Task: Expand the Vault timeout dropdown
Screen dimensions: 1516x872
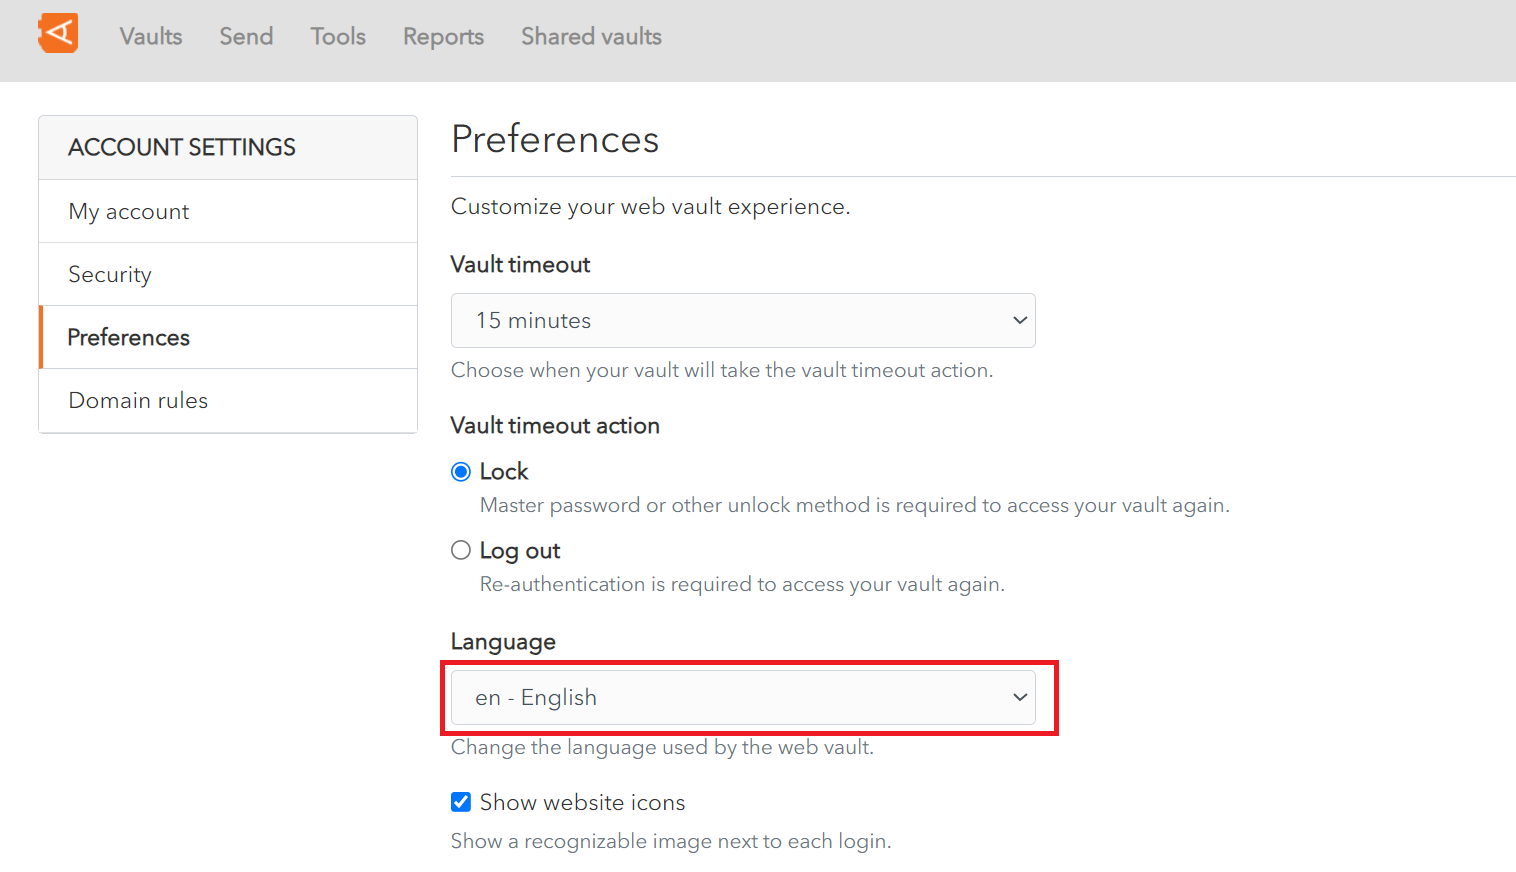Action: point(743,320)
